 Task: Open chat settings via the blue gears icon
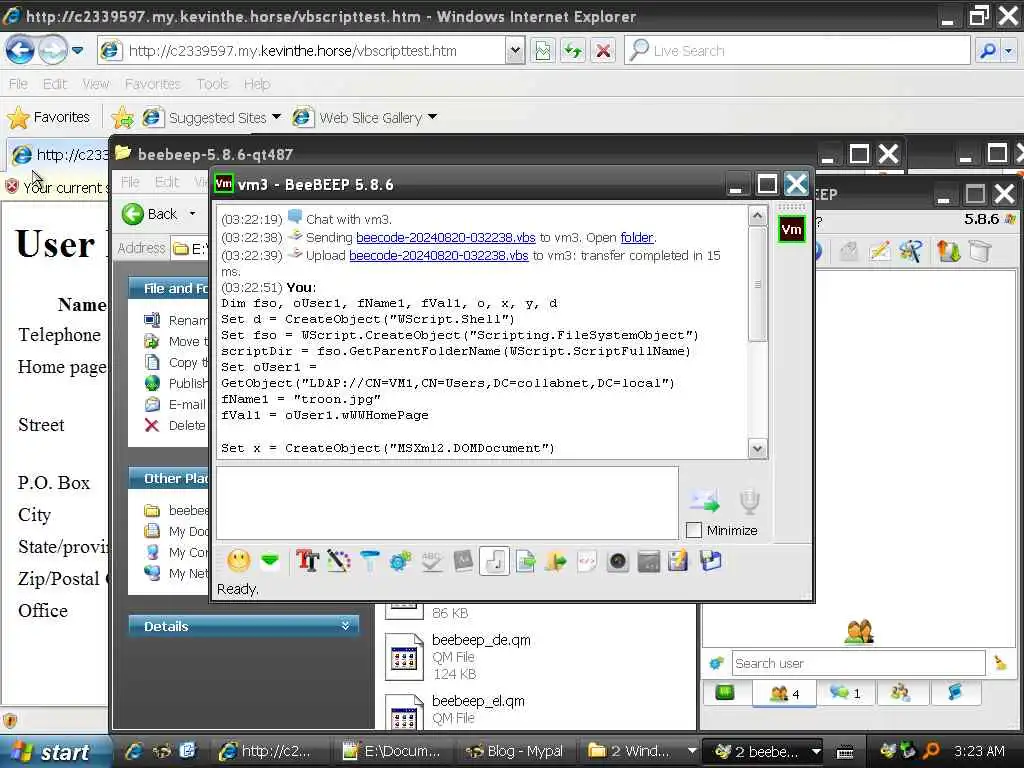pos(400,561)
